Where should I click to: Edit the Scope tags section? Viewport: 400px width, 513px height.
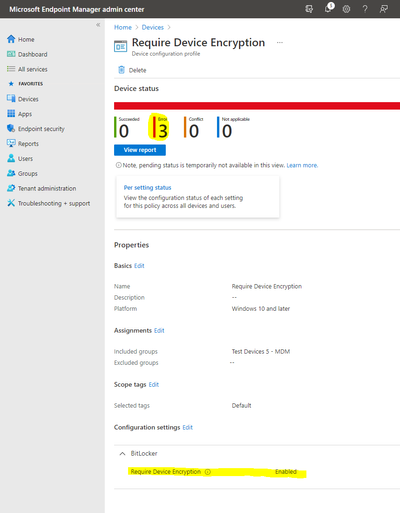(x=154, y=384)
